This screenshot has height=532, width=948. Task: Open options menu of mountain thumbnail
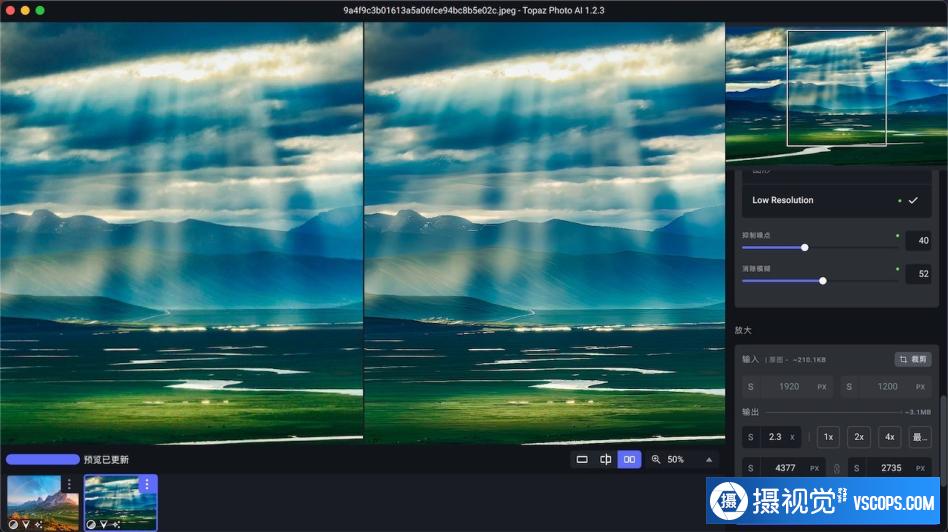(x=69, y=484)
